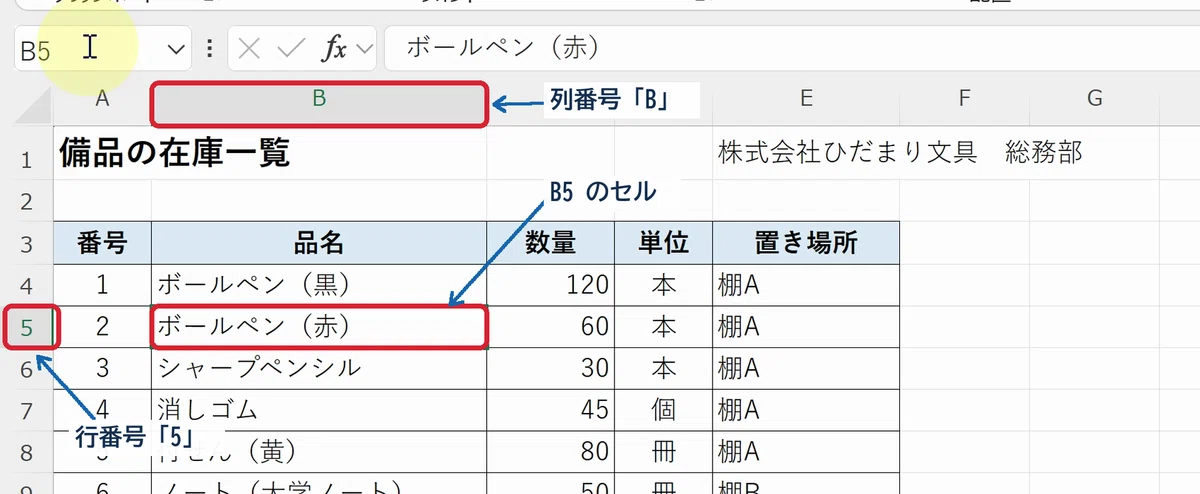Screen dimensions: 1200x494
Task: Select row 4 header
Action: click(27, 285)
